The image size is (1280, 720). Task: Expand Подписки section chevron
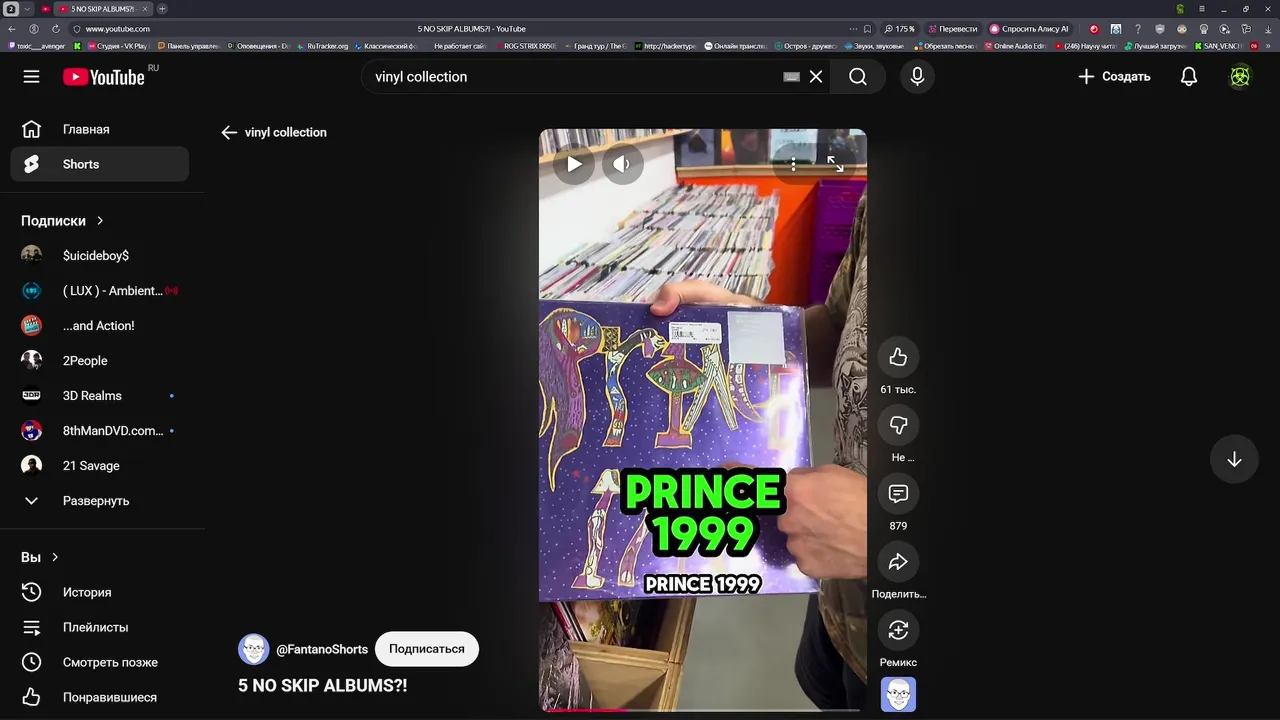pyautogui.click(x=100, y=221)
